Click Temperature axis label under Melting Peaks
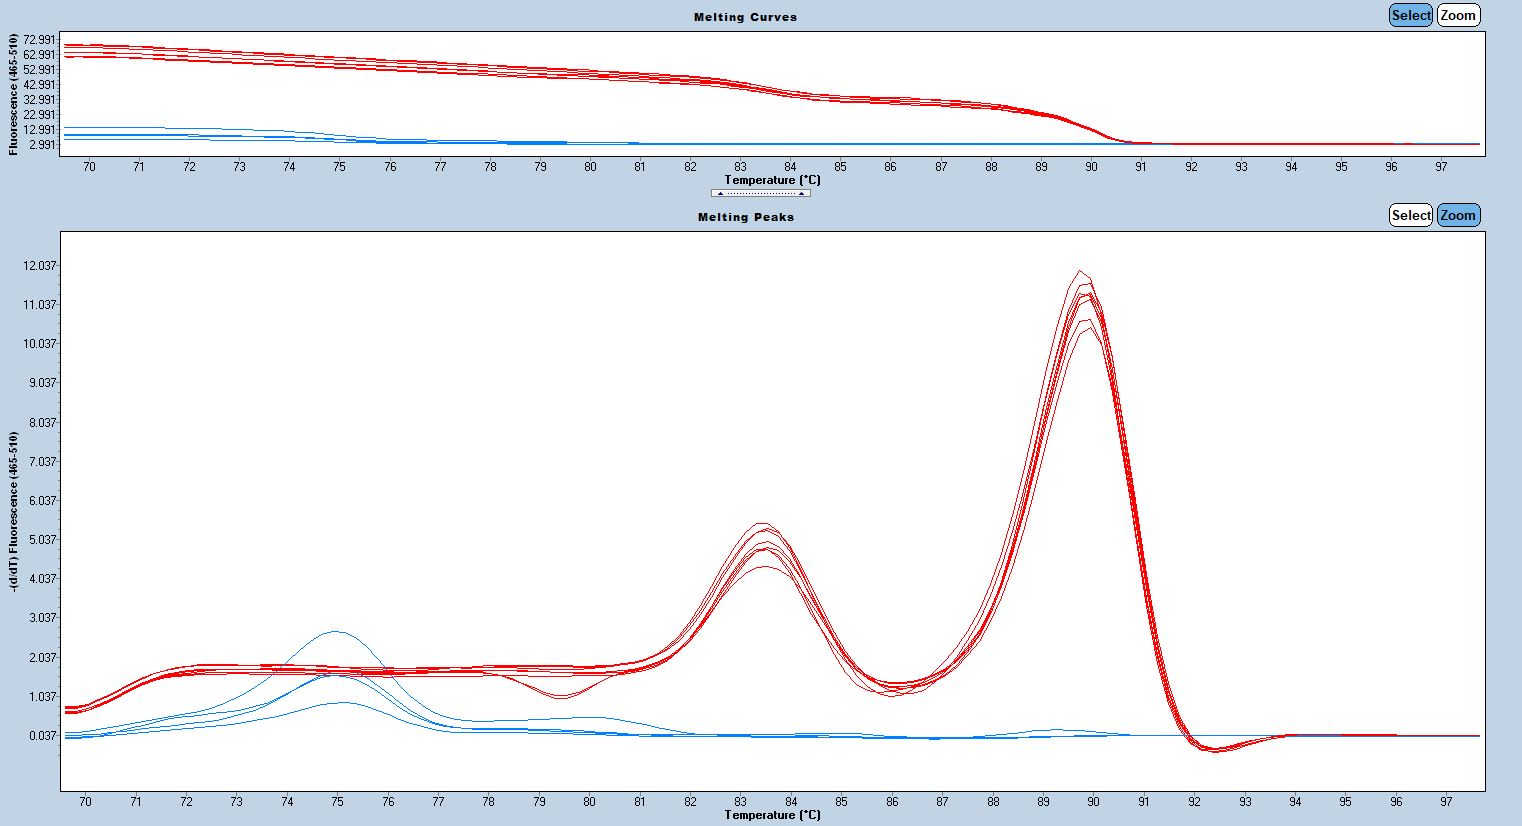The width and height of the screenshot is (1522, 826). coord(772,815)
